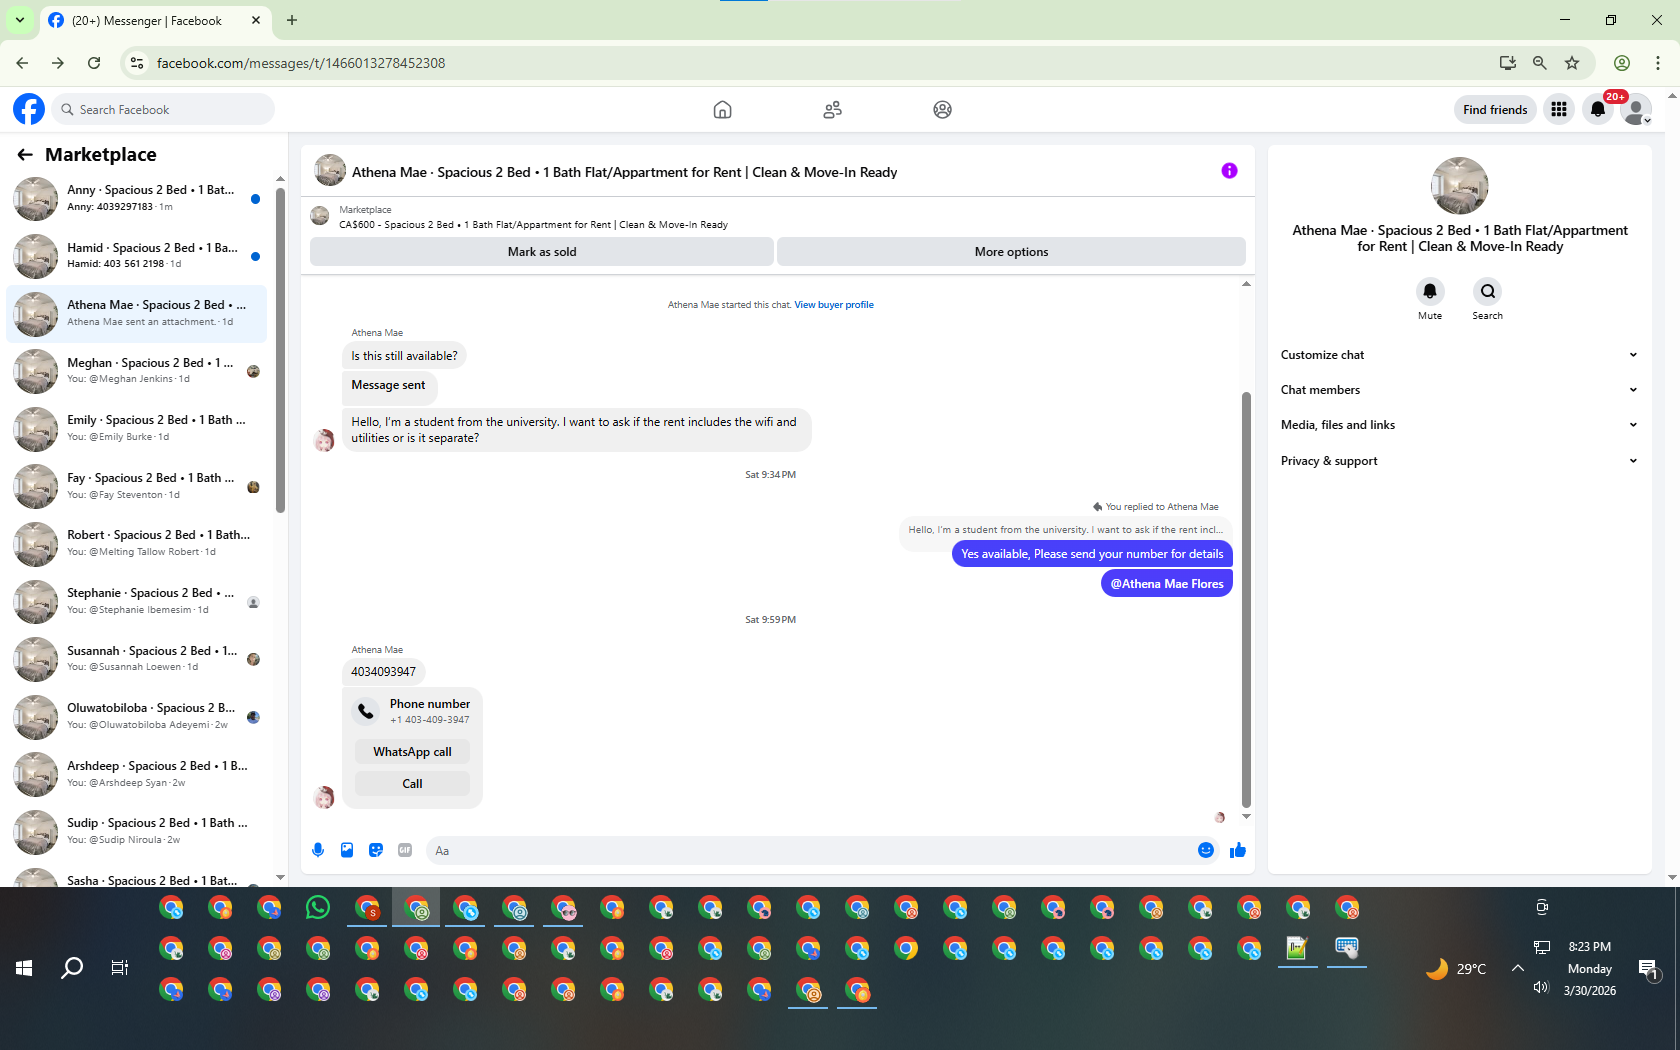
Task: Click the browser address bar URL
Action: click(301, 63)
